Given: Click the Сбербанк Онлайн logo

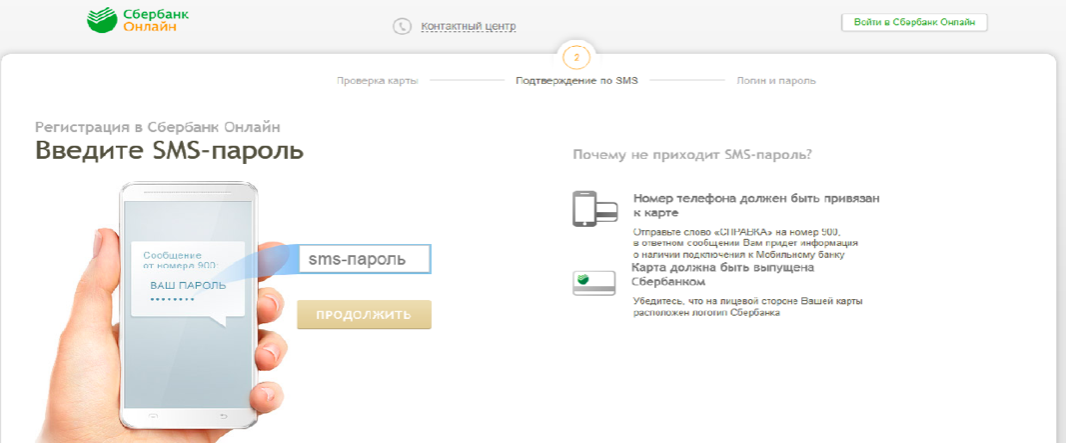Looking at the screenshot, I should pyautogui.click(x=138, y=20).
